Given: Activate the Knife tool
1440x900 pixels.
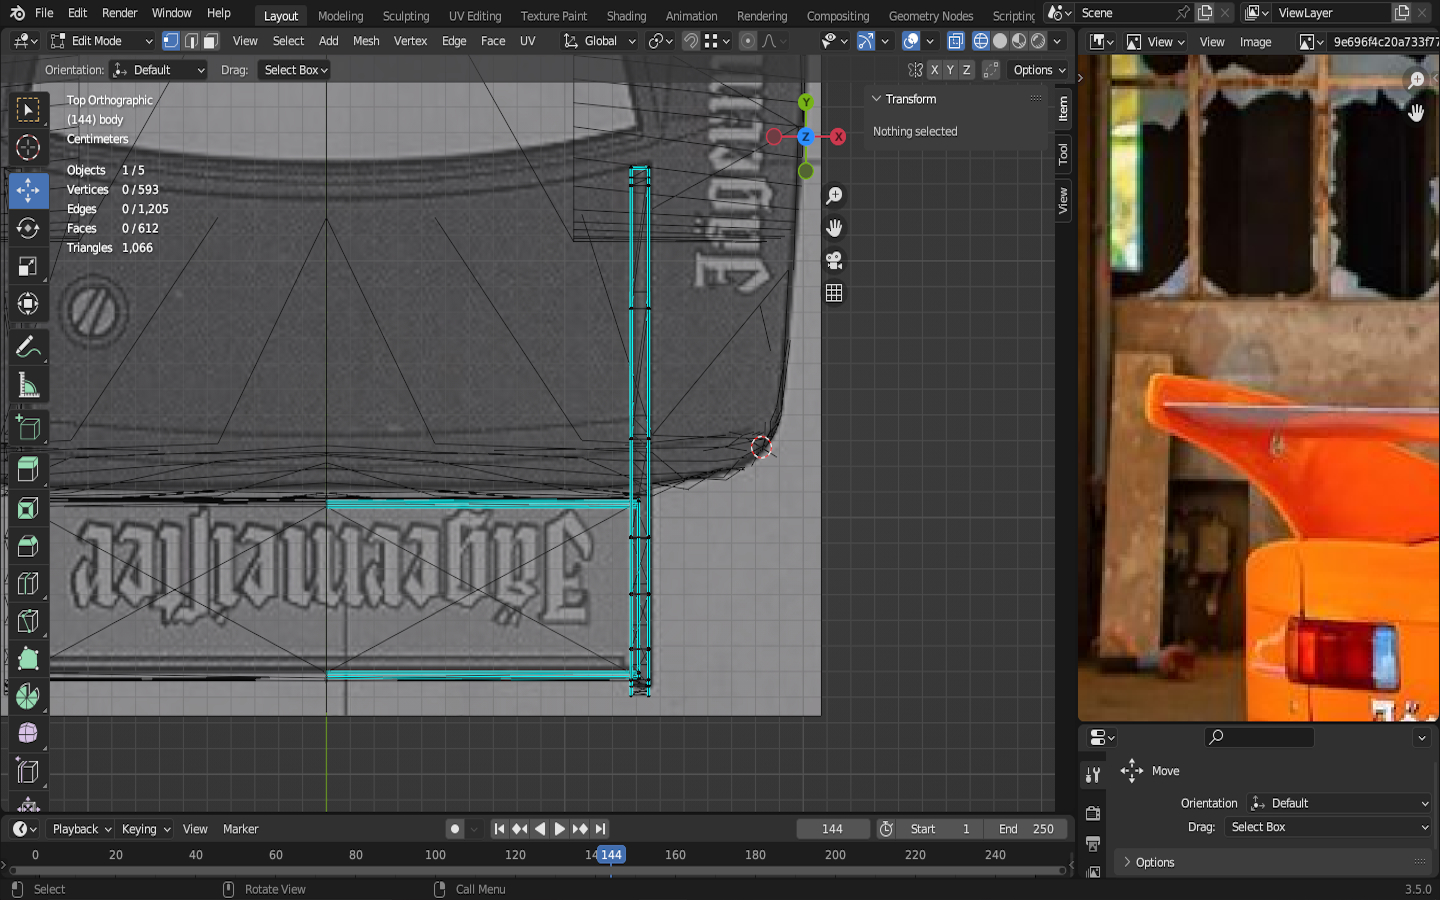Looking at the screenshot, I should click(28, 622).
